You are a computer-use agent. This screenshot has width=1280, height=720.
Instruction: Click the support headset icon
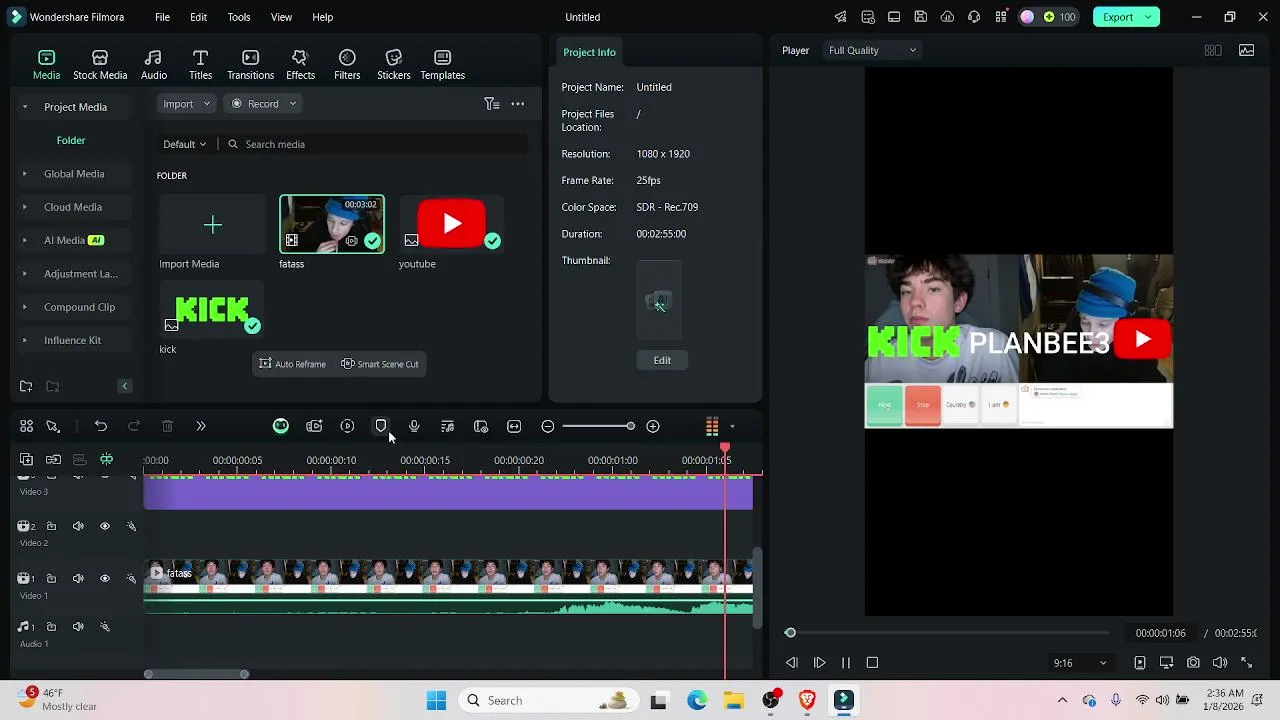(974, 17)
